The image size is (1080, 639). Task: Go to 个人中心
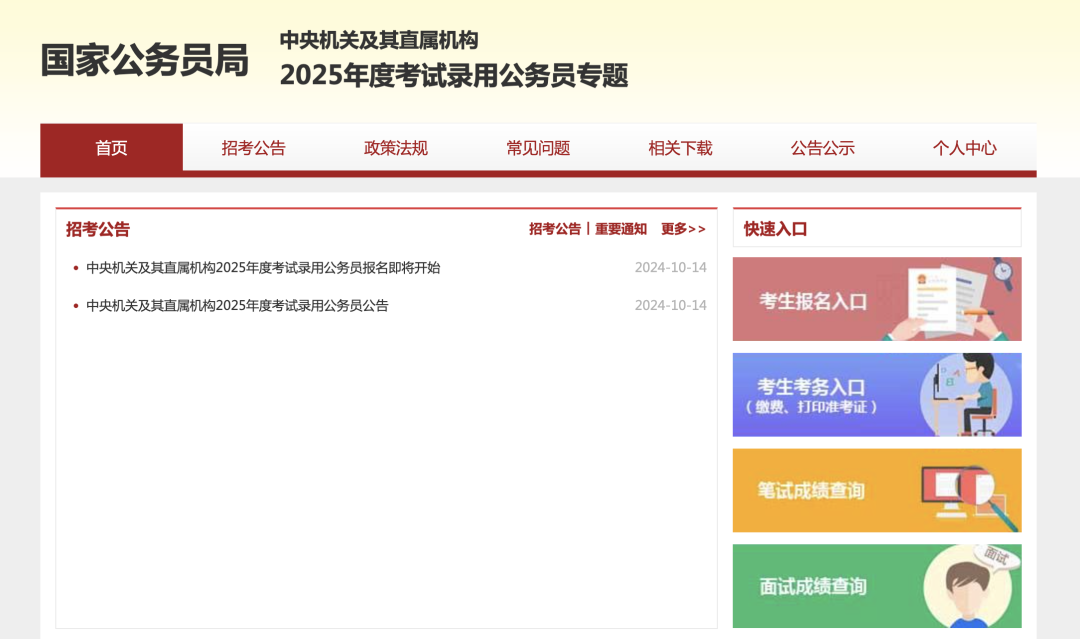pyautogui.click(x=965, y=148)
